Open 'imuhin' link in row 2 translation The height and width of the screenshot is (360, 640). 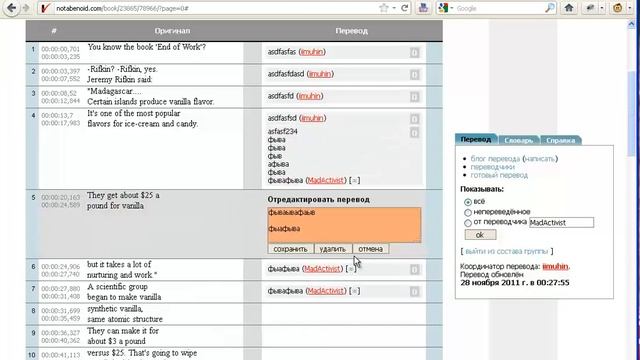(x=320, y=74)
